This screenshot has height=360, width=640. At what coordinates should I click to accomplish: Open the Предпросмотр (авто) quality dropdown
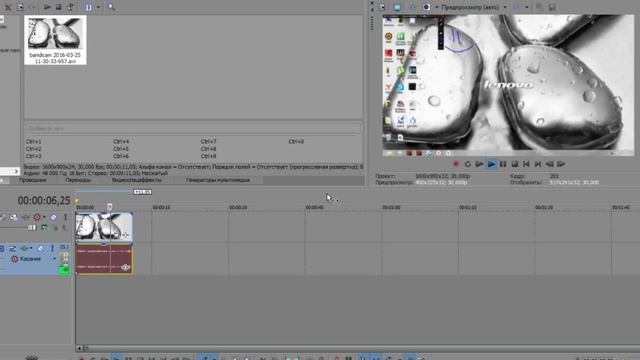point(473,7)
